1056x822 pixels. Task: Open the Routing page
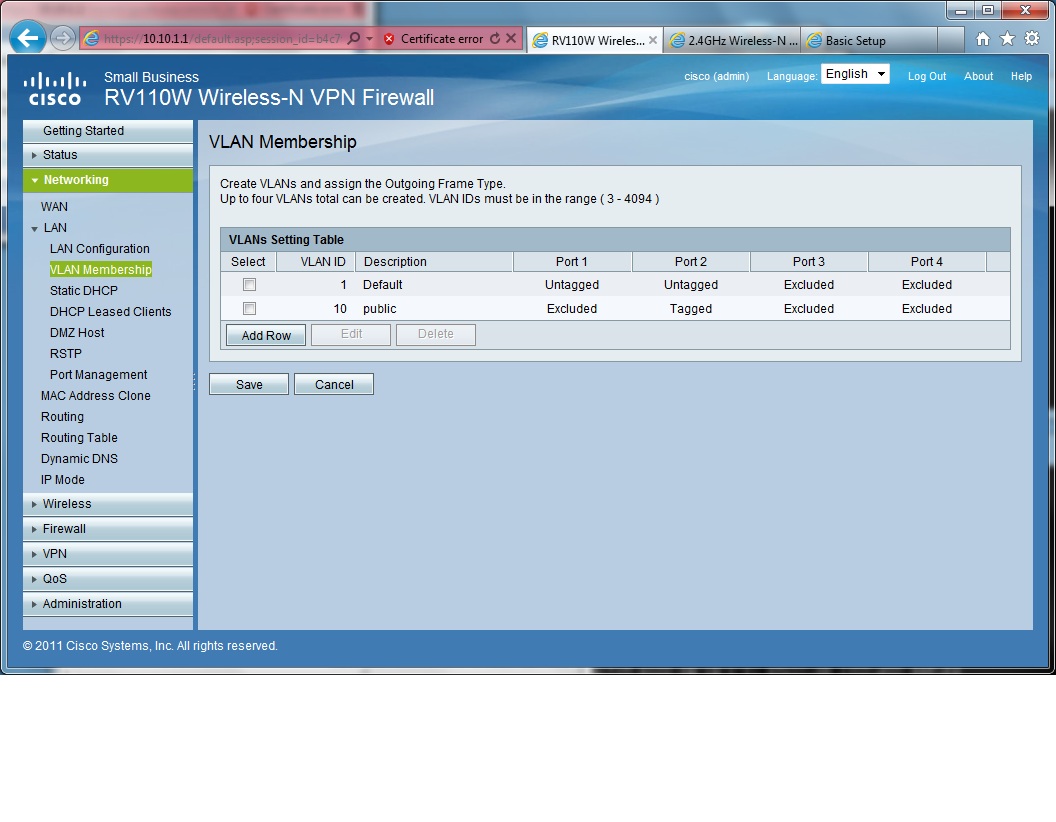62,417
